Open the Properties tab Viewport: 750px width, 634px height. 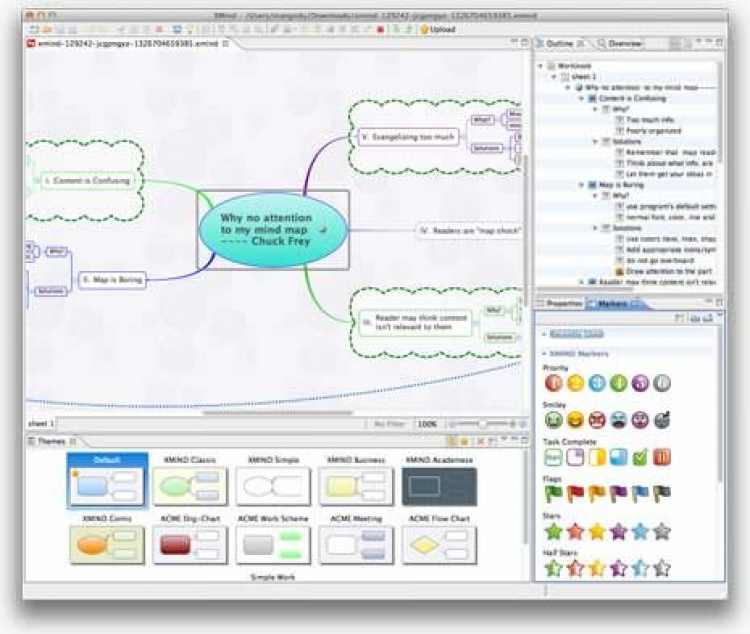tap(560, 303)
